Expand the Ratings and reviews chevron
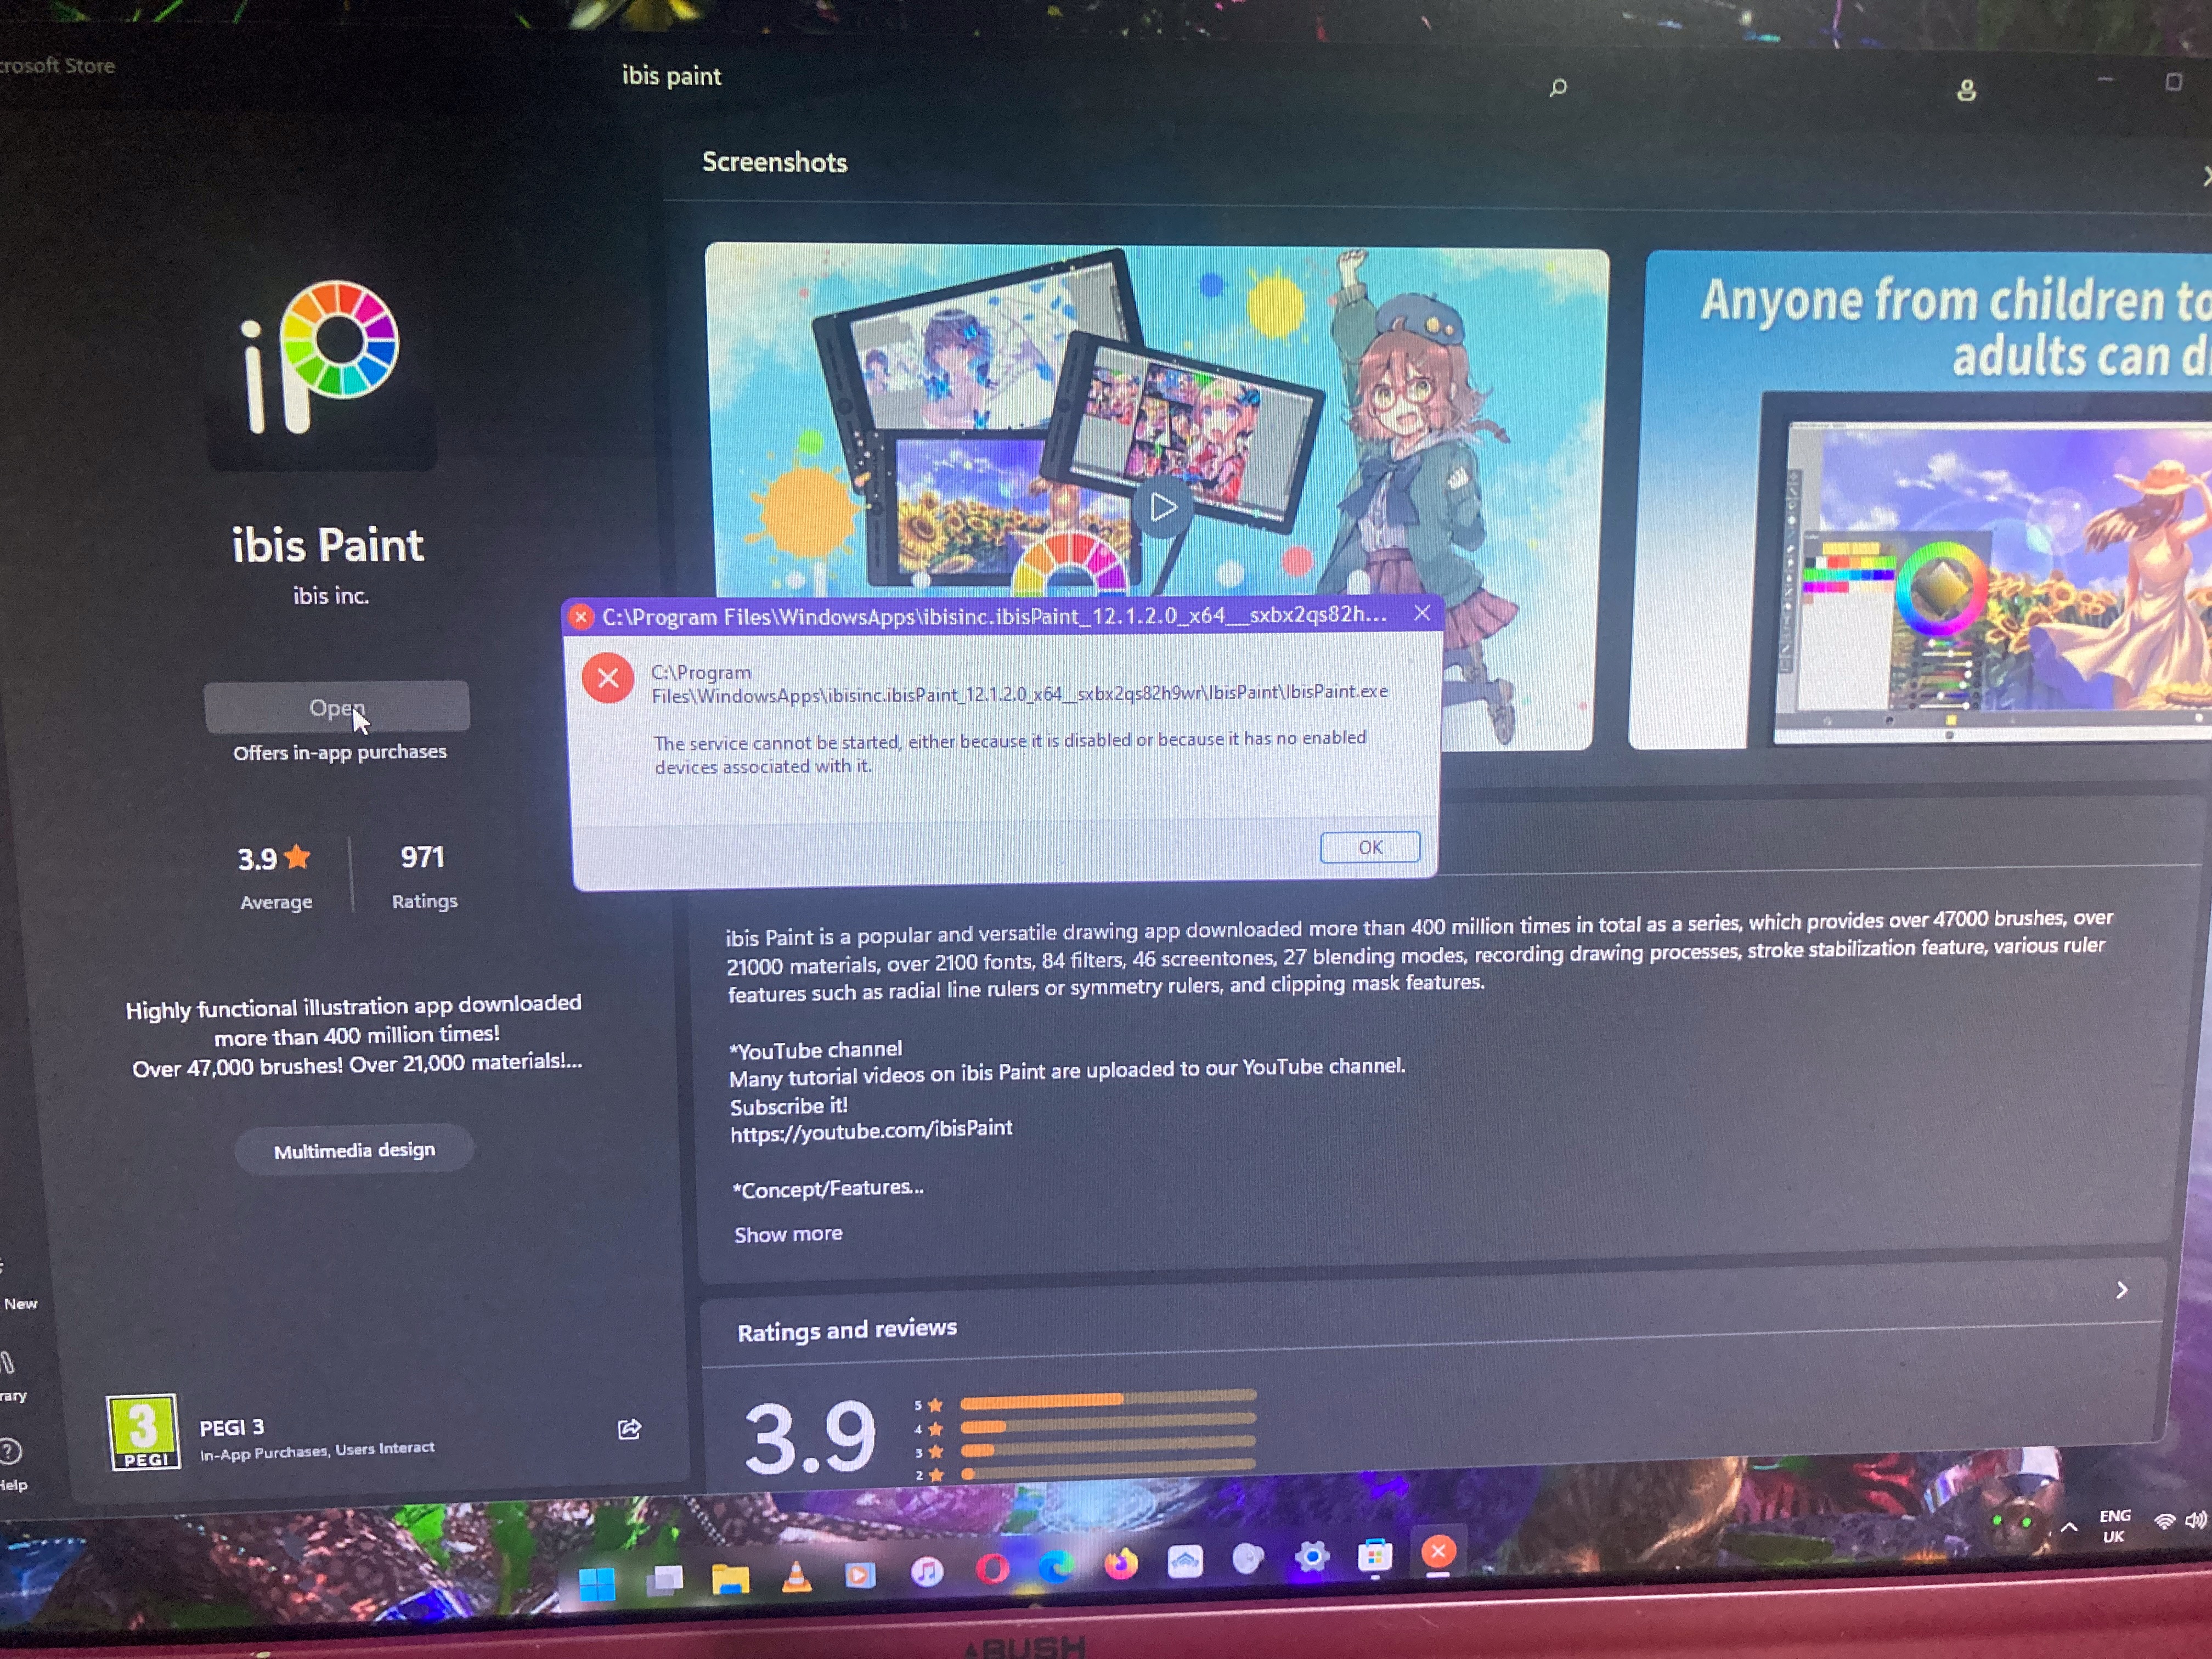 point(2121,1290)
